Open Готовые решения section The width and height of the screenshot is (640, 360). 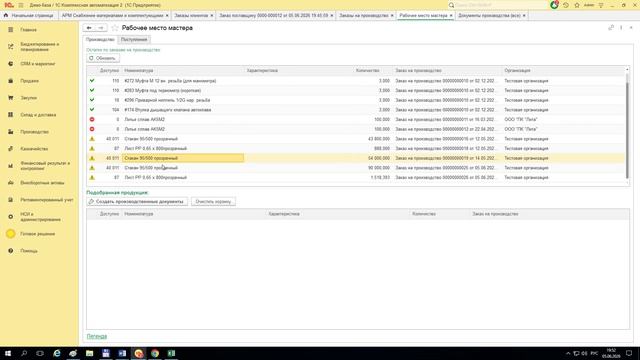pos(37,234)
